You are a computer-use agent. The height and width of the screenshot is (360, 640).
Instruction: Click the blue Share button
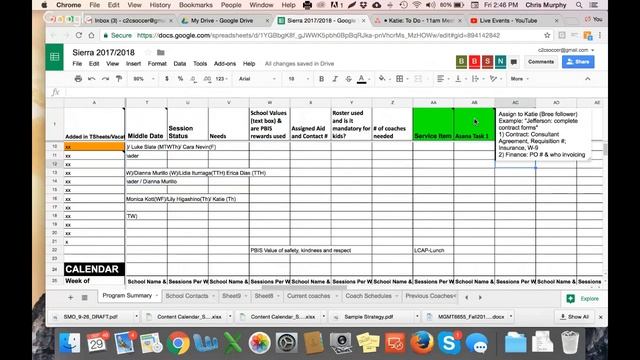coord(578,62)
